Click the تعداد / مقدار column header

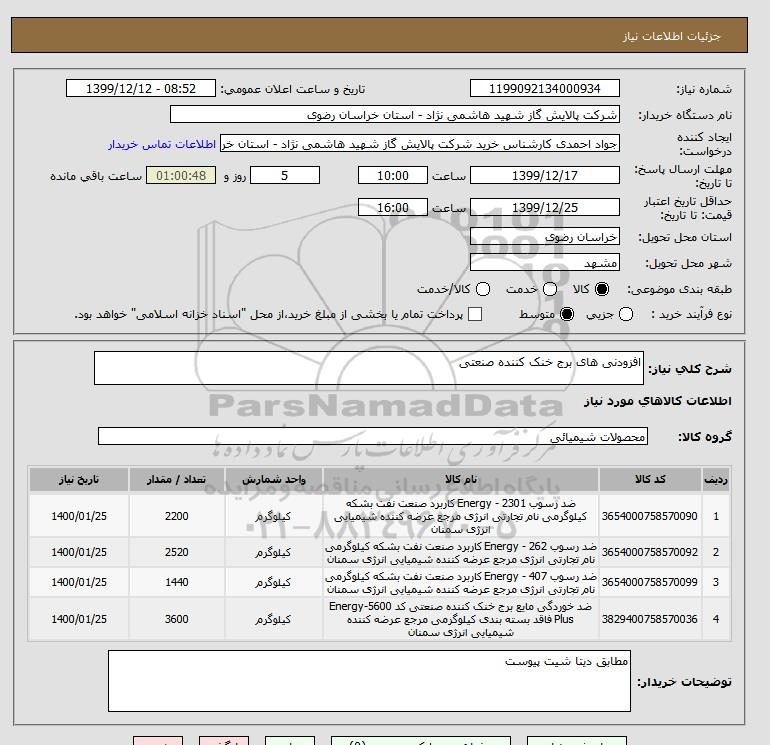coord(177,479)
